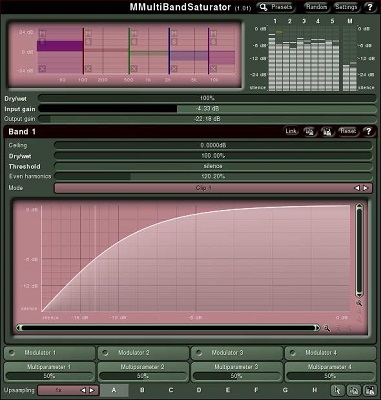
Task: Switch to preset slot F
Action: (256, 390)
